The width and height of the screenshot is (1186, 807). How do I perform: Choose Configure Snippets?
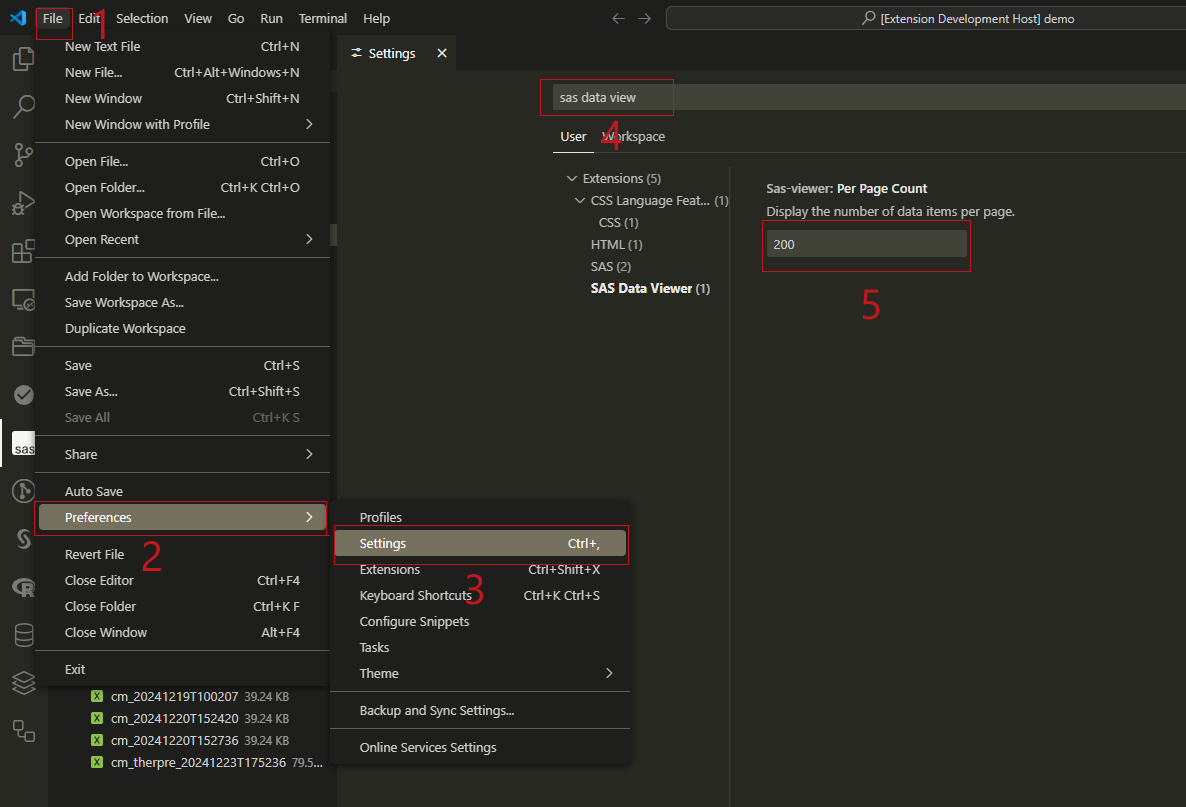pyautogui.click(x=480, y=622)
